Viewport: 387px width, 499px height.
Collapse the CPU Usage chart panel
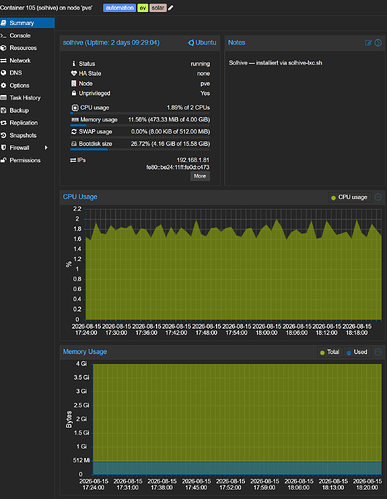click(378, 197)
